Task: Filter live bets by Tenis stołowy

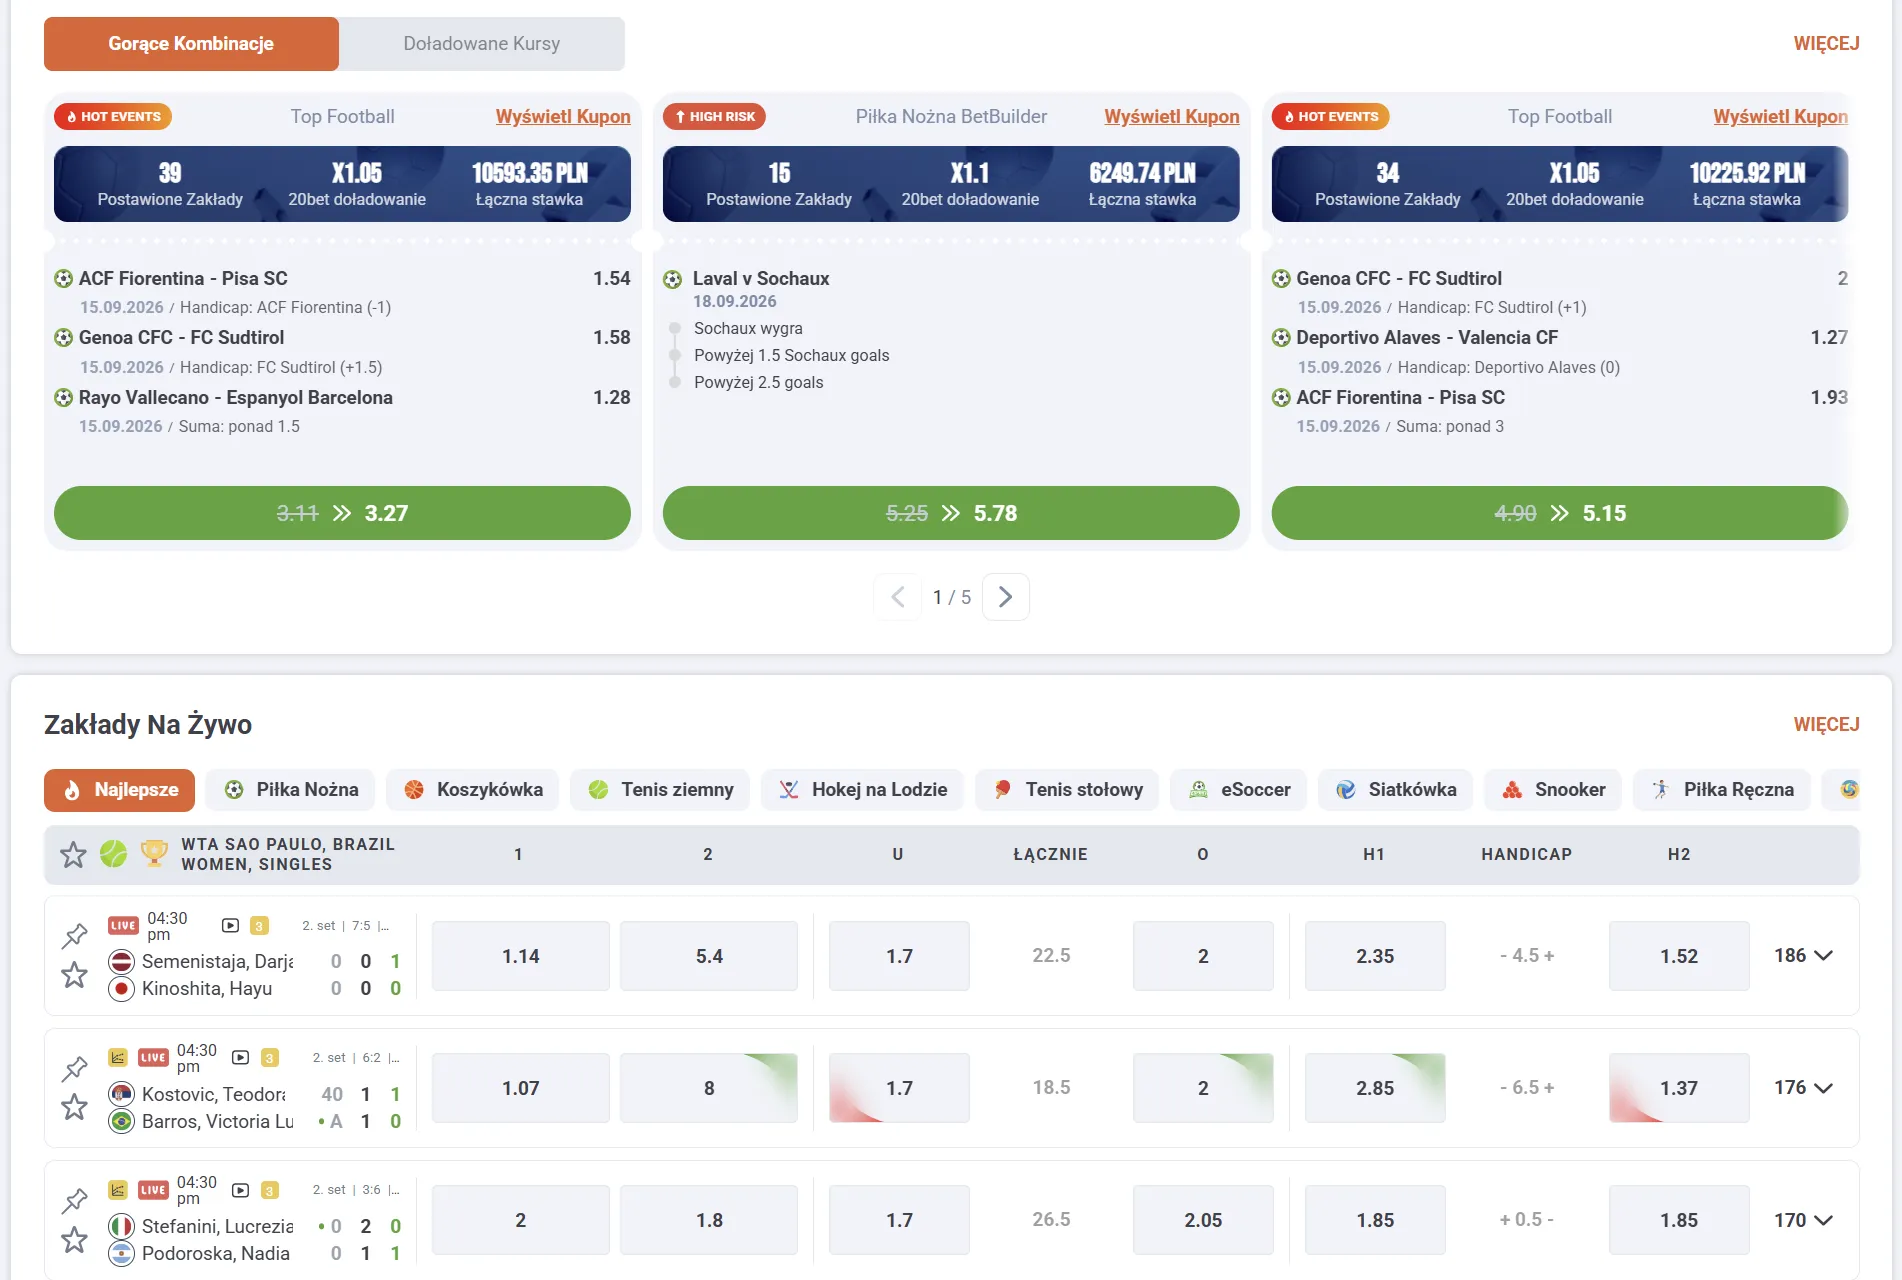Action: click(1067, 790)
